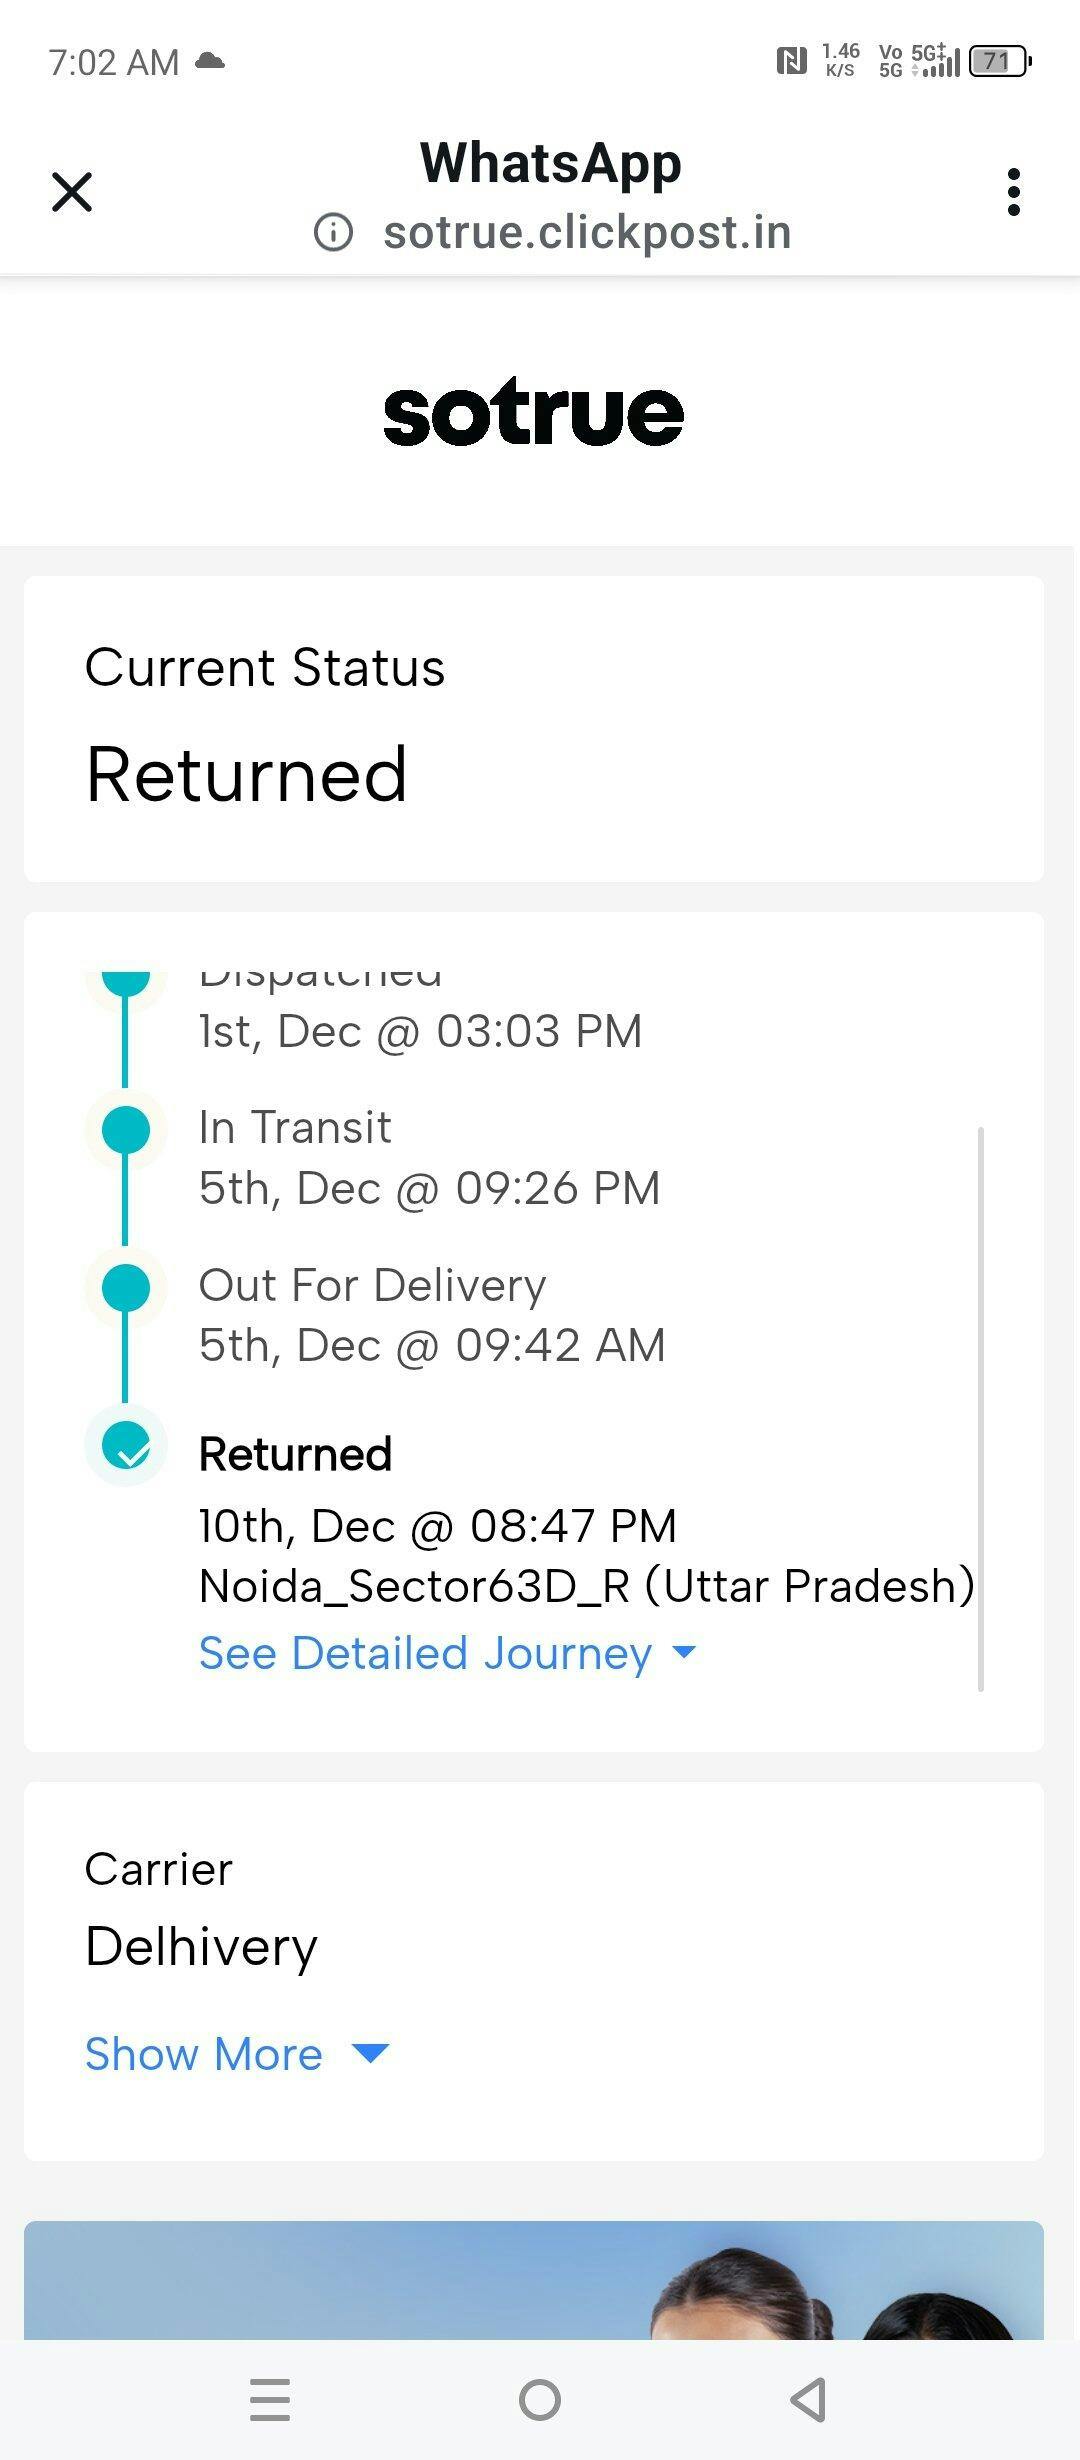Select the Out For Delivery timeline dot

pyautogui.click(x=126, y=1286)
